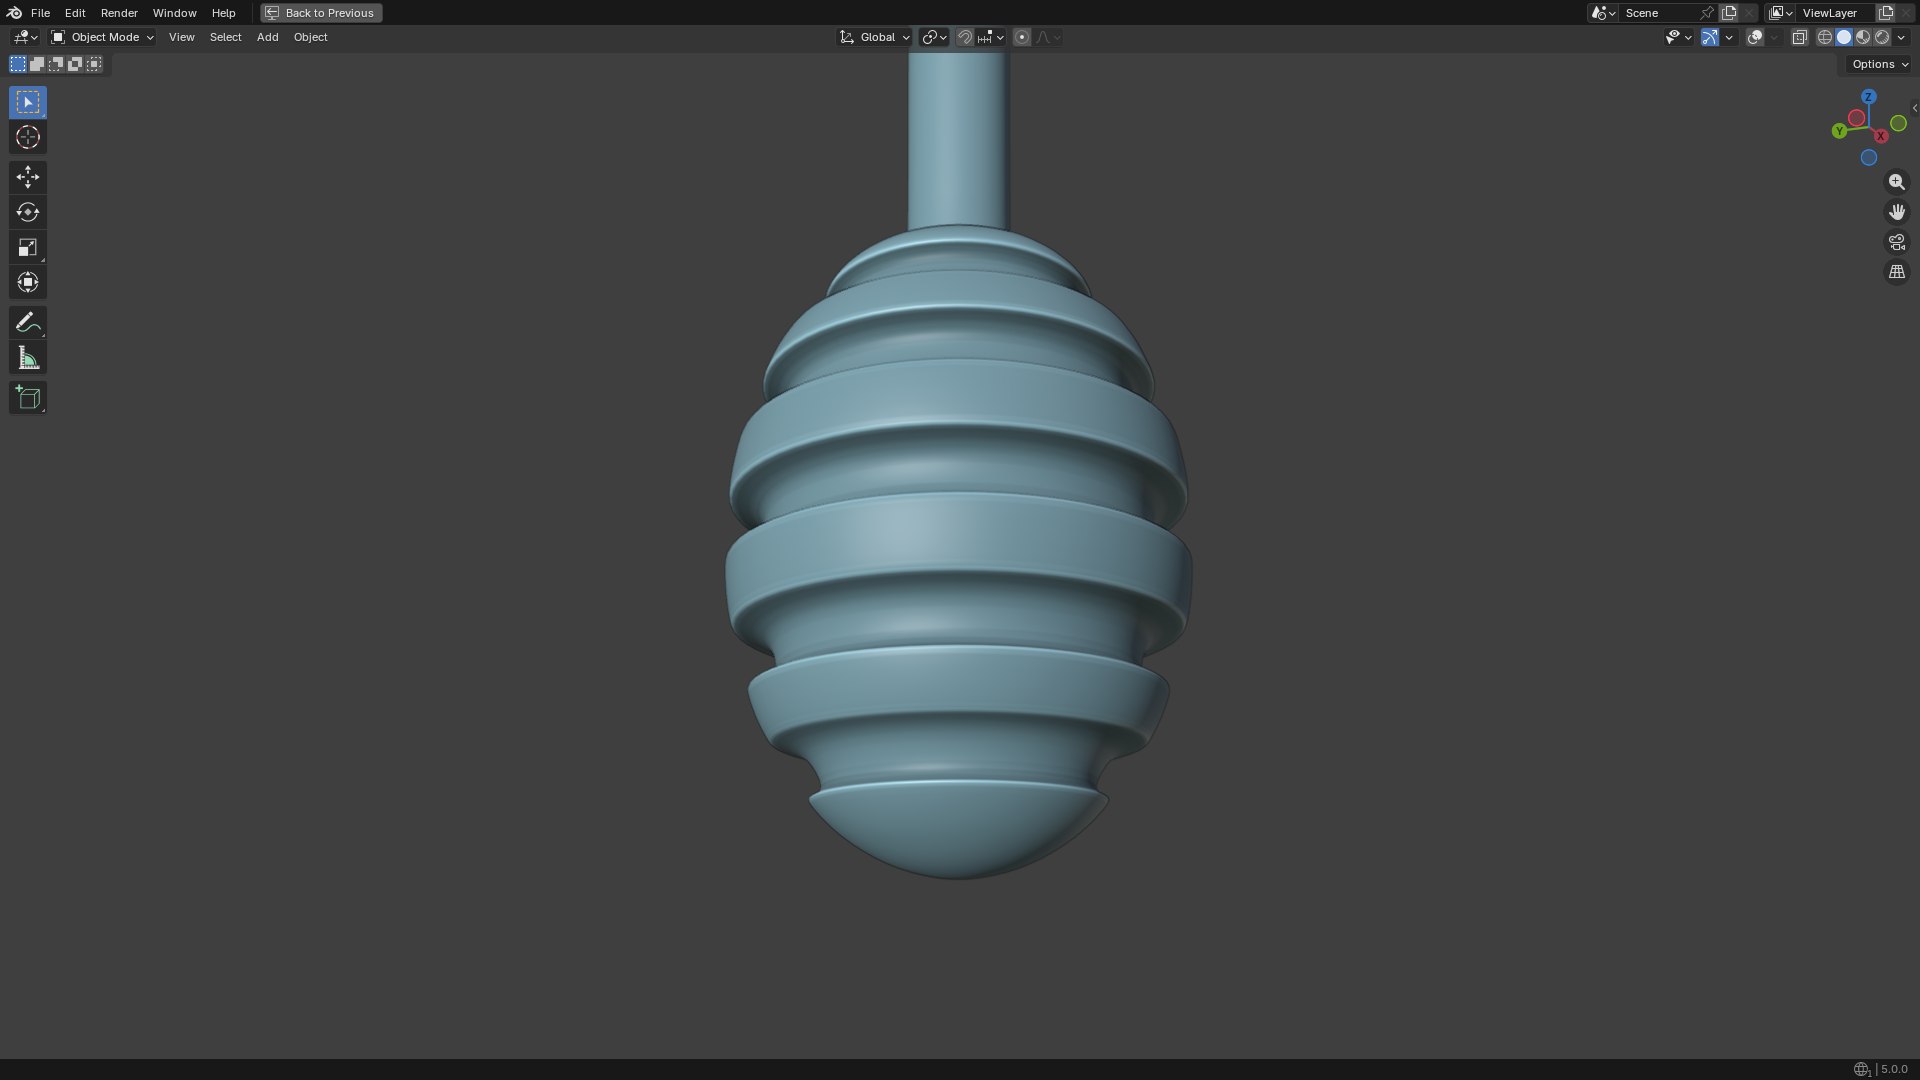Activate the Move tool

pos(28,177)
